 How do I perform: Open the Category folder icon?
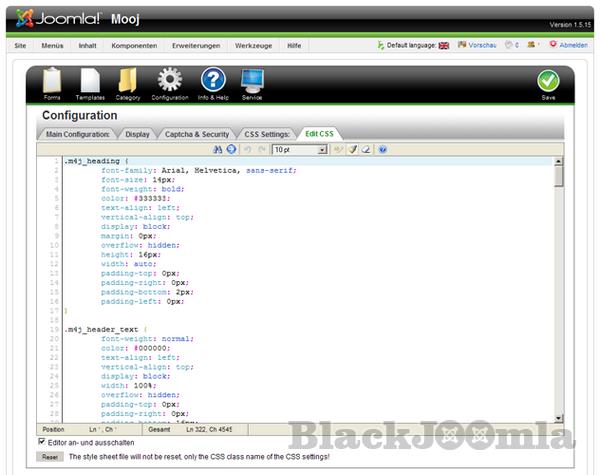[128, 82]
